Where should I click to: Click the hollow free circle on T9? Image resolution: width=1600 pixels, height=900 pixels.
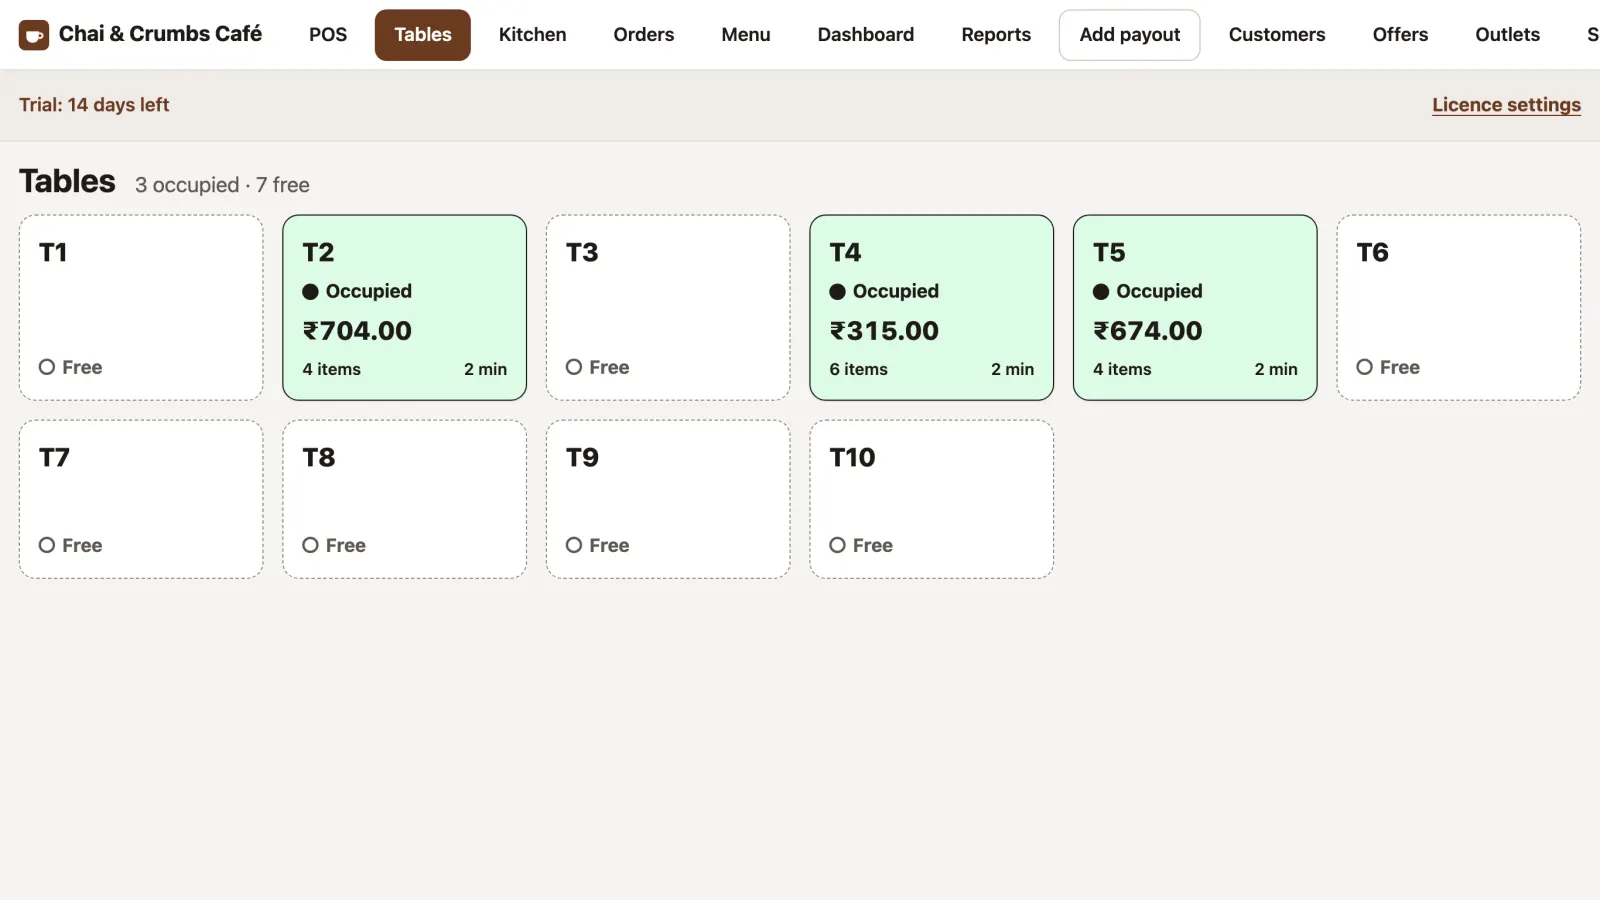574,545
